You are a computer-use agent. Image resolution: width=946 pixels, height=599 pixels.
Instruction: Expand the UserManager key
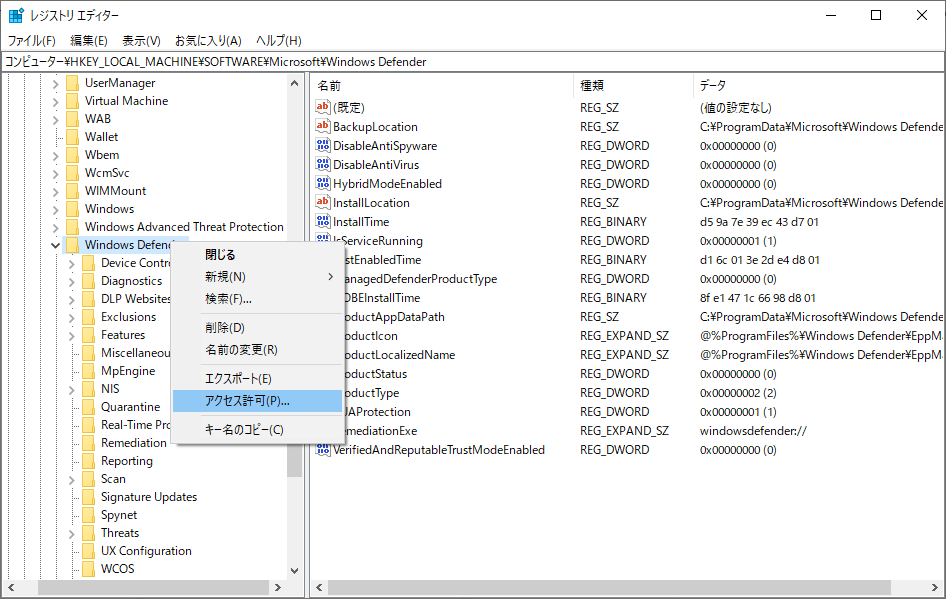pos(56,83)
